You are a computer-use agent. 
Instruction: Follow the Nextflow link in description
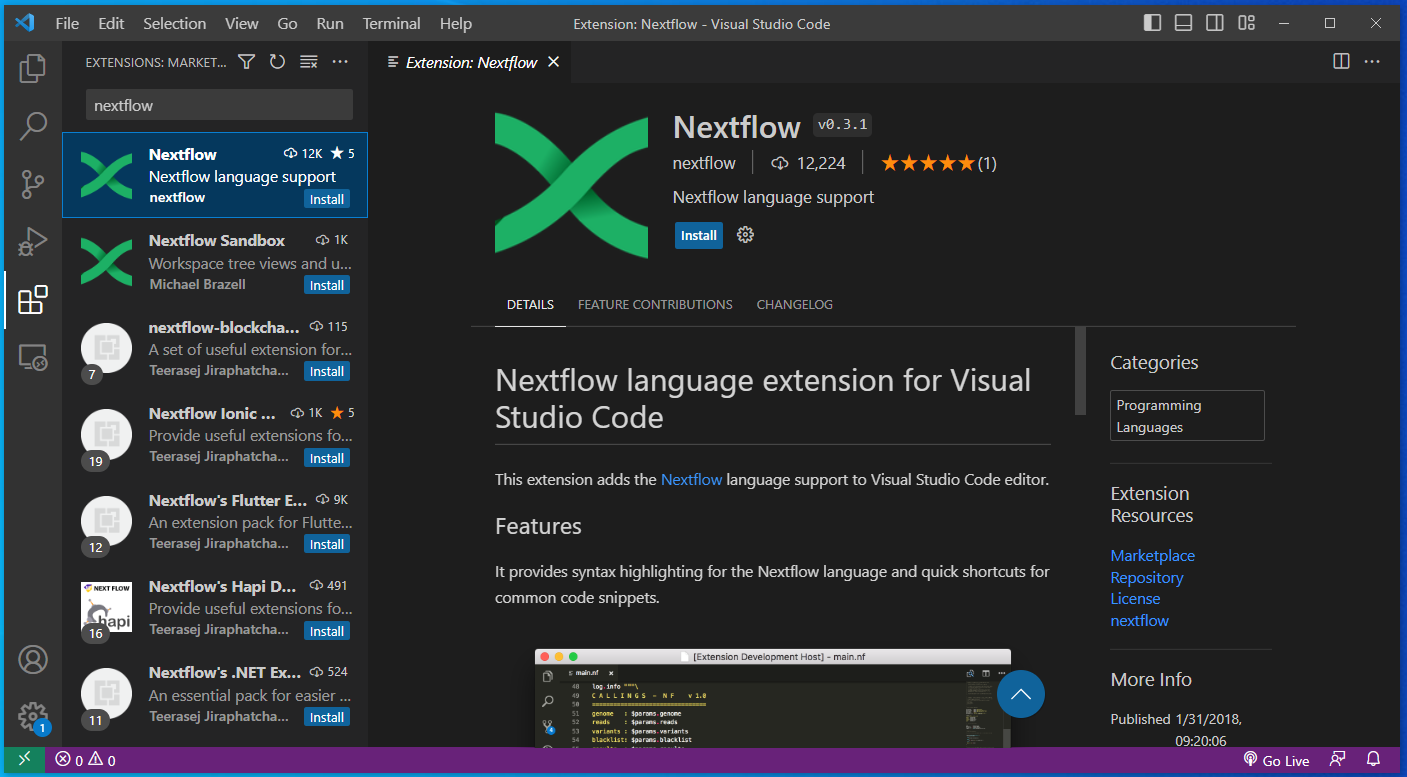691,479
